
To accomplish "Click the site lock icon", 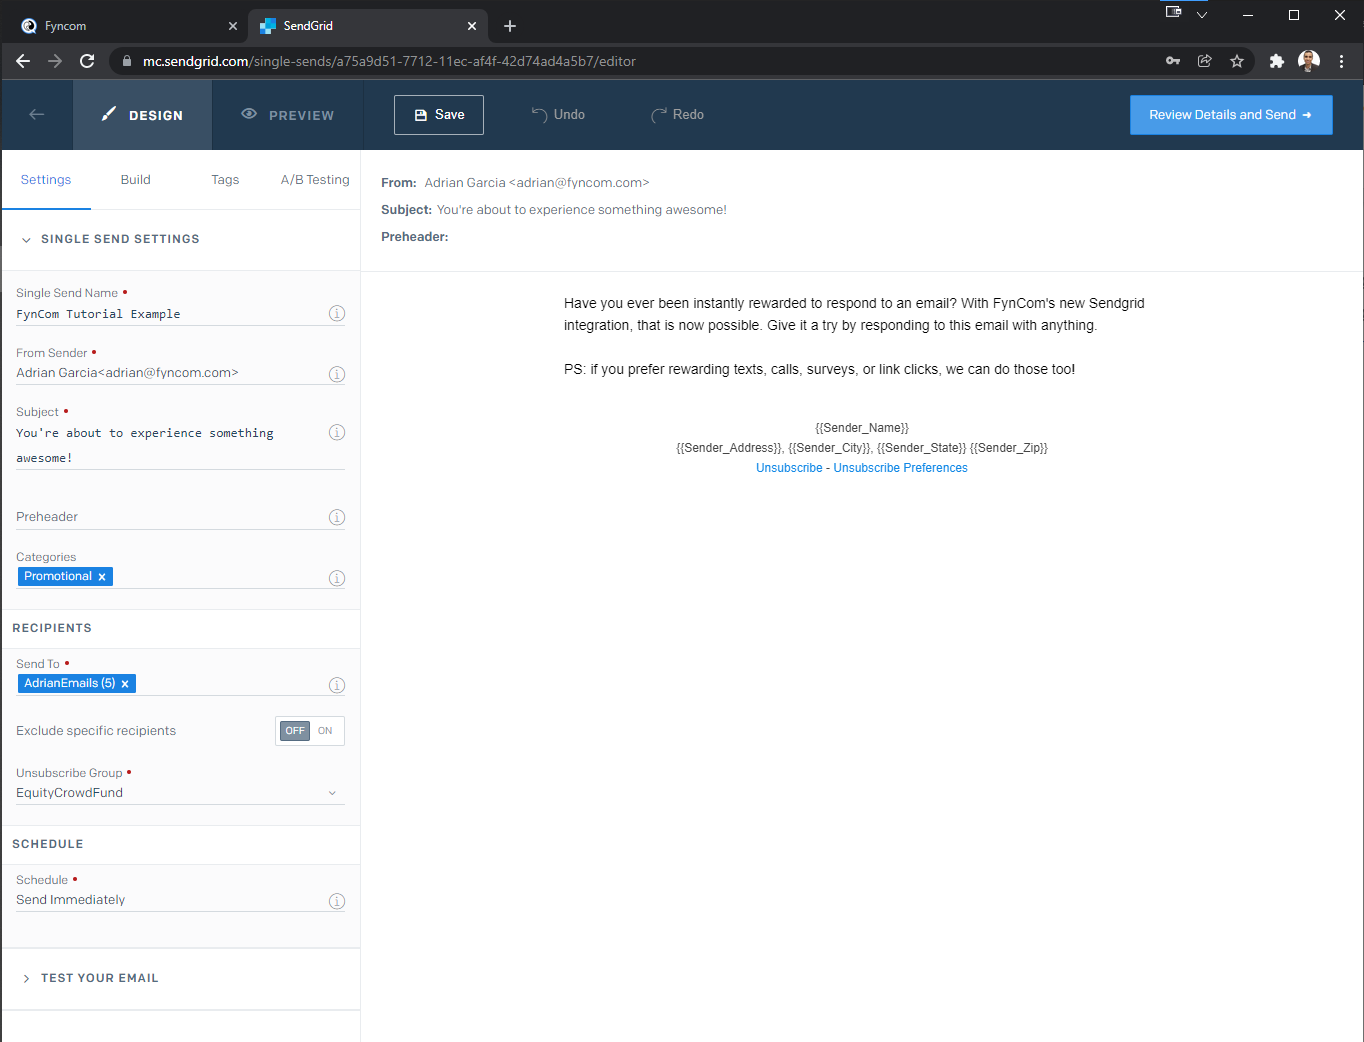I will click(126, 61).
